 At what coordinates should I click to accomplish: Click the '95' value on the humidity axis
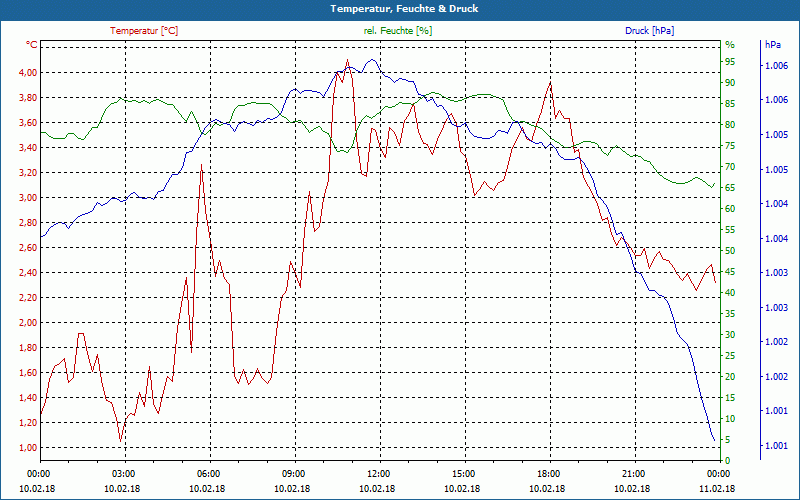730,62
